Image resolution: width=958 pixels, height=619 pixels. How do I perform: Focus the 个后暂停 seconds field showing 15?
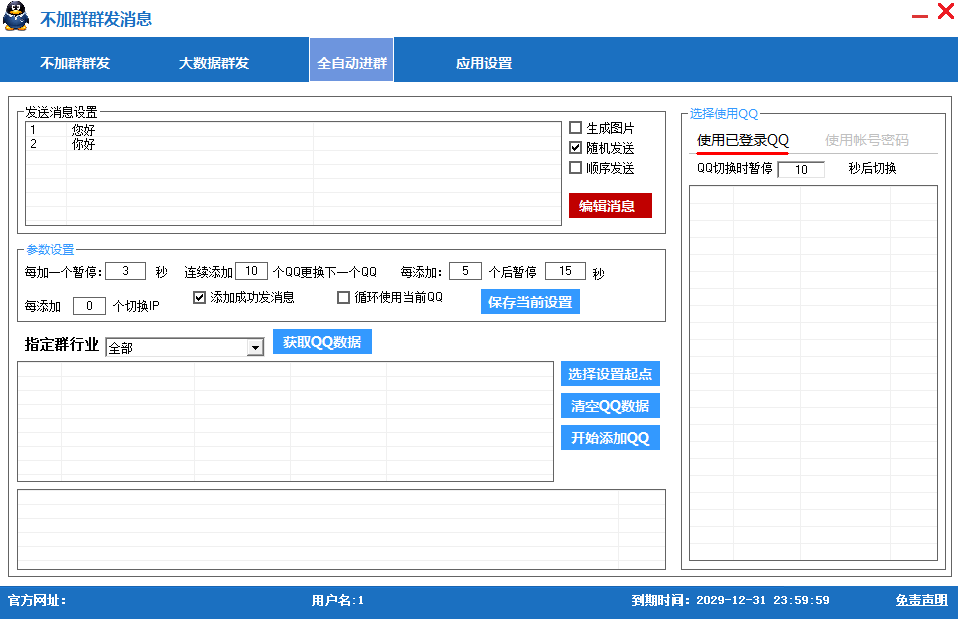565,271
